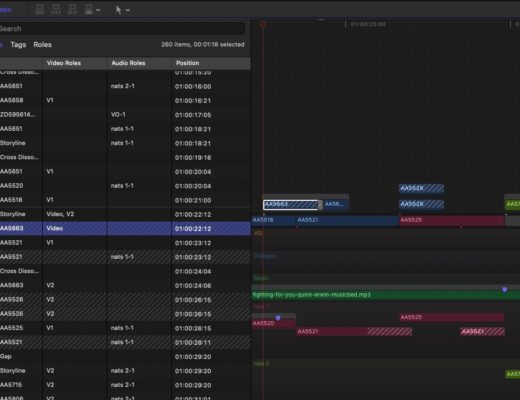Select AA5521 row at 01:00:28:11

[x=125, y=342]
